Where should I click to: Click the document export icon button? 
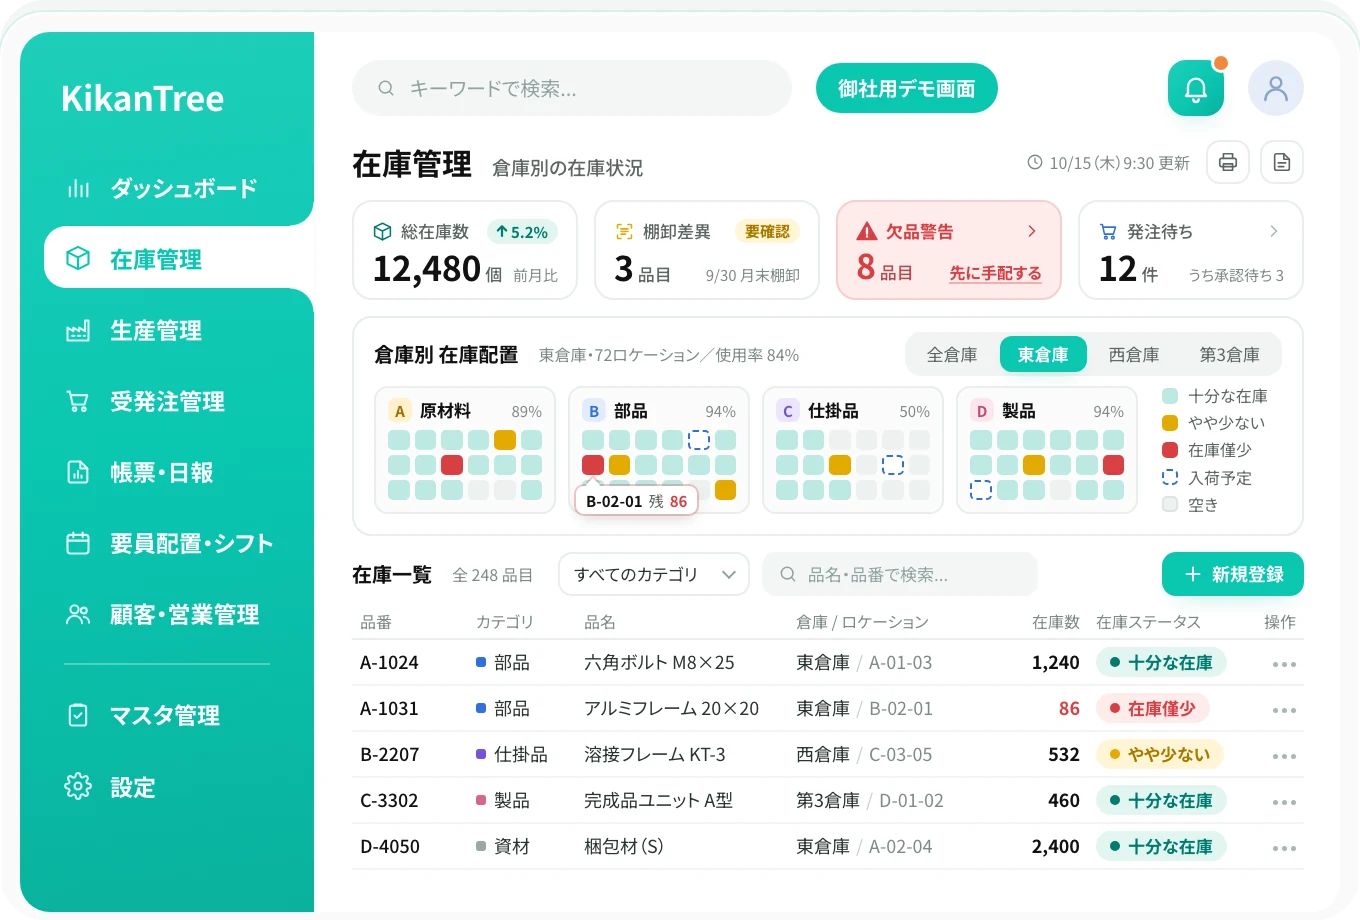1282,162
